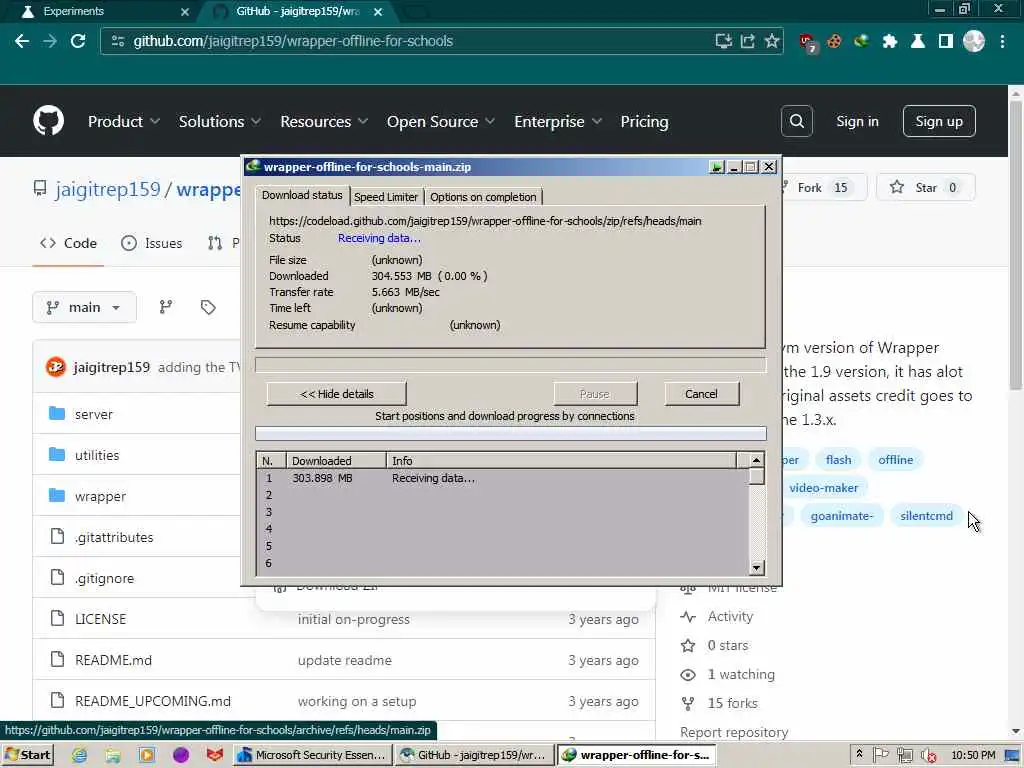Select the Download status tab
The image size is (1024, 768).
(x=302, y=195)
